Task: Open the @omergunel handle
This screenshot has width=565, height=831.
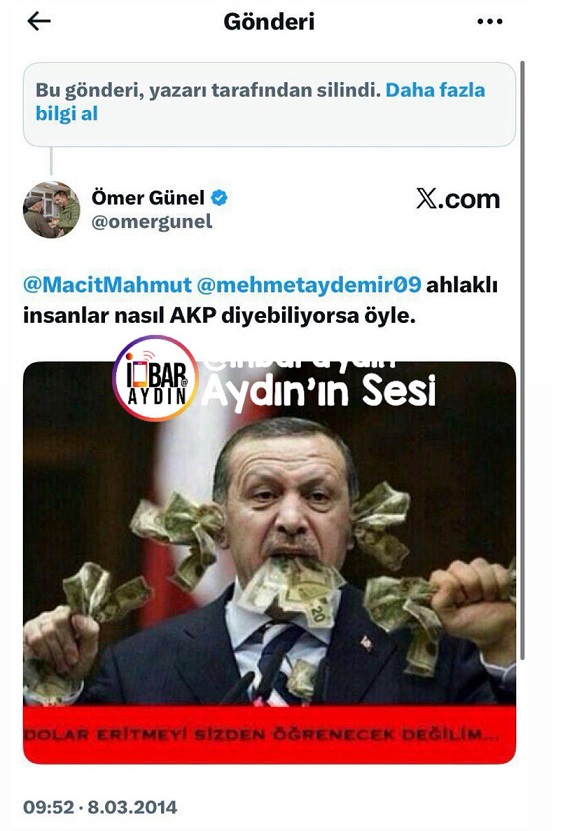Action: coord(152,222)
